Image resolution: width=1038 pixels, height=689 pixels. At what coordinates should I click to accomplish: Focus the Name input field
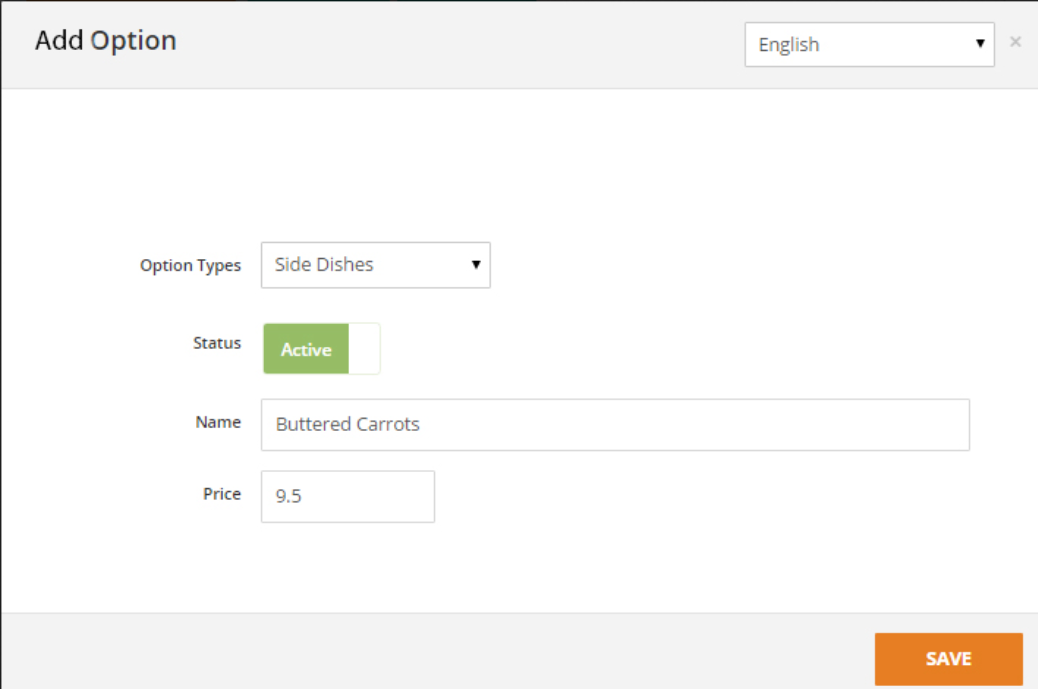tap(614, 425)
